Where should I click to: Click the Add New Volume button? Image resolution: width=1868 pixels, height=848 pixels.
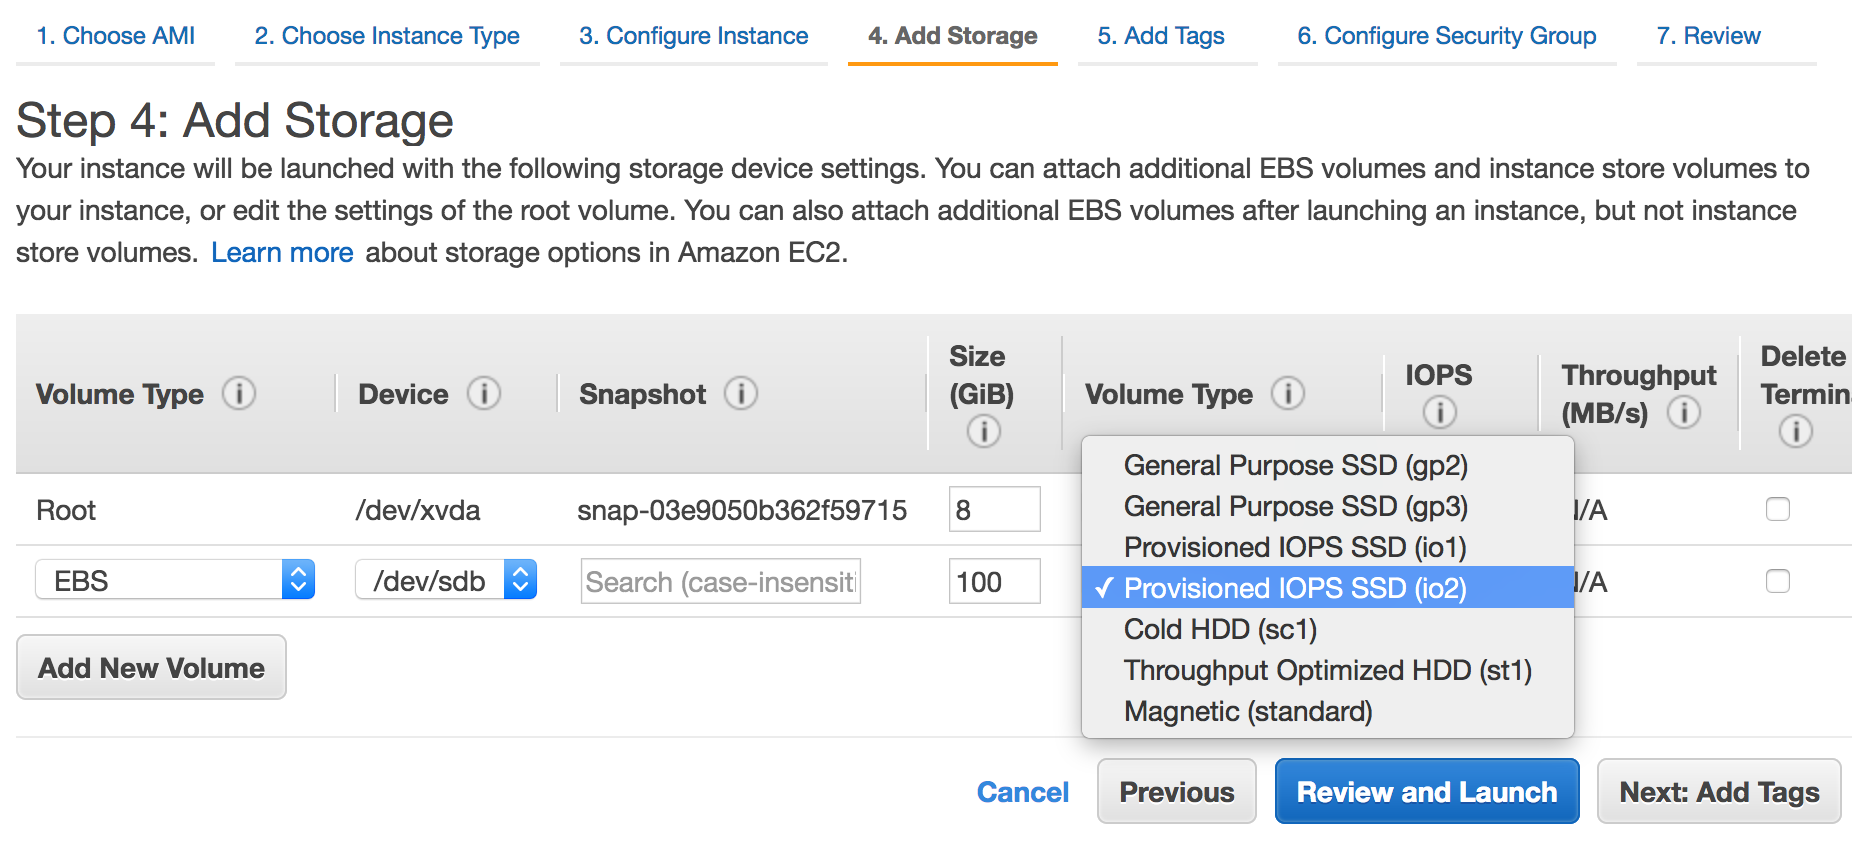151,668
